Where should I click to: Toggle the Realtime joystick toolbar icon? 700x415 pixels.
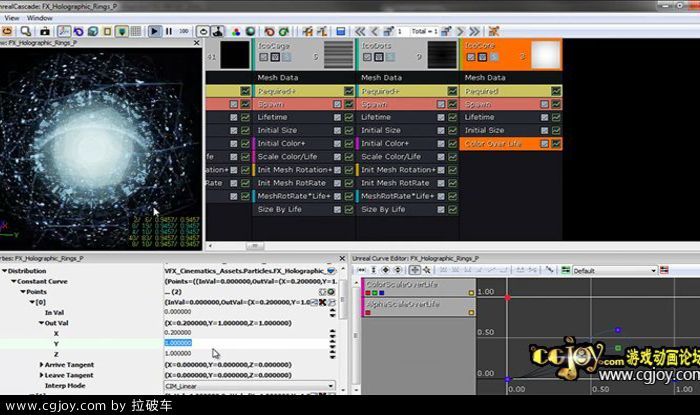point(218,31)
